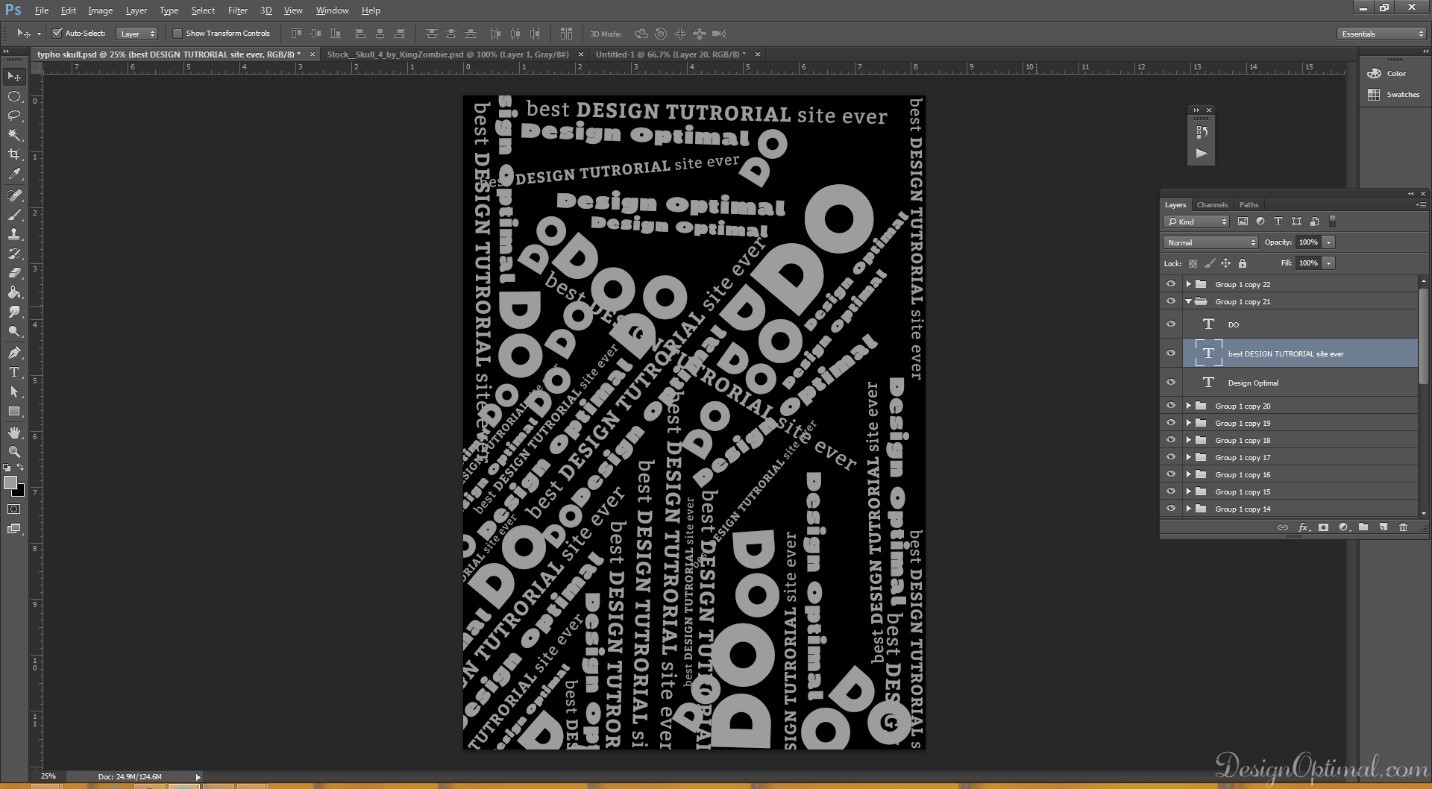Select the Elliptical Marquee tool
The height and width of the screenshot is (789, 1432).
(14, 96)
